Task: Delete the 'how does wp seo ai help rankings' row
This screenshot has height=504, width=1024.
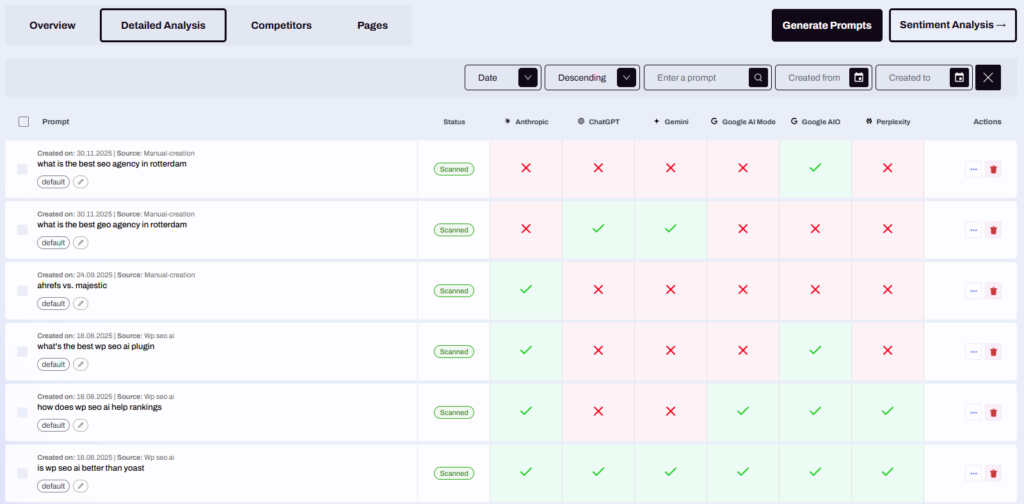Action: 993,412
